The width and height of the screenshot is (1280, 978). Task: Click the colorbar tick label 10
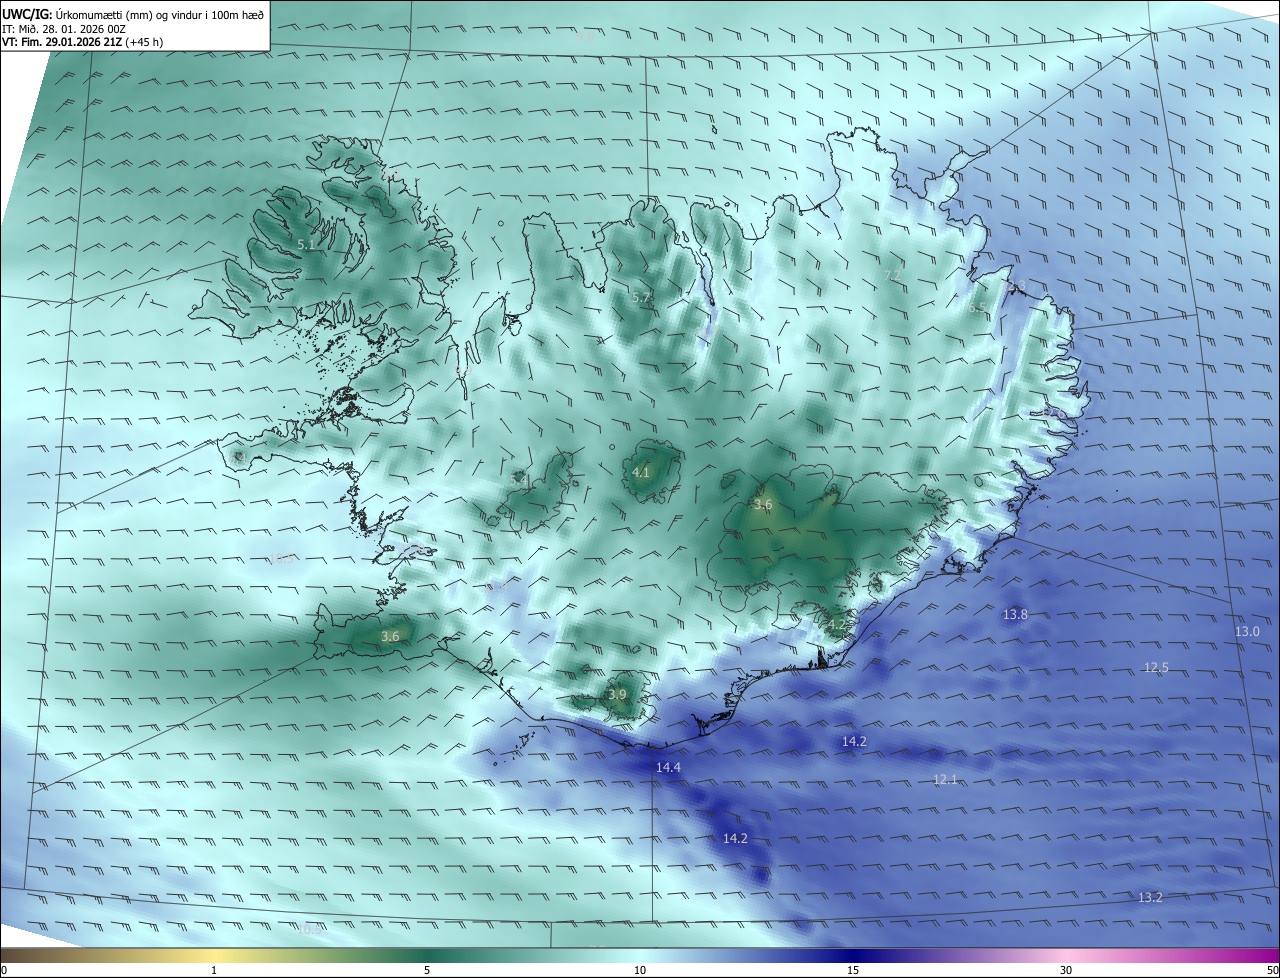click(x=640, y=970)
